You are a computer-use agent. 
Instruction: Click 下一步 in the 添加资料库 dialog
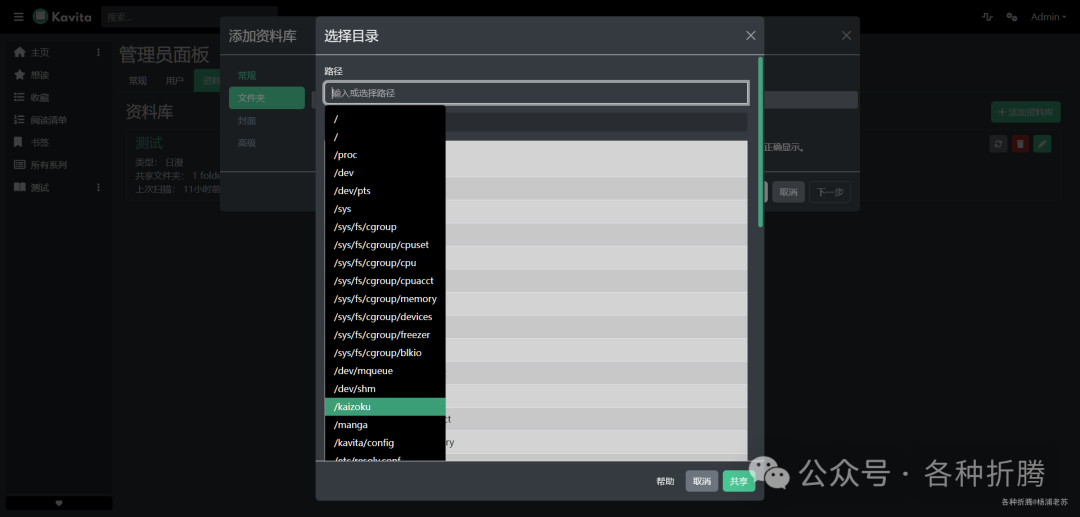830,192
